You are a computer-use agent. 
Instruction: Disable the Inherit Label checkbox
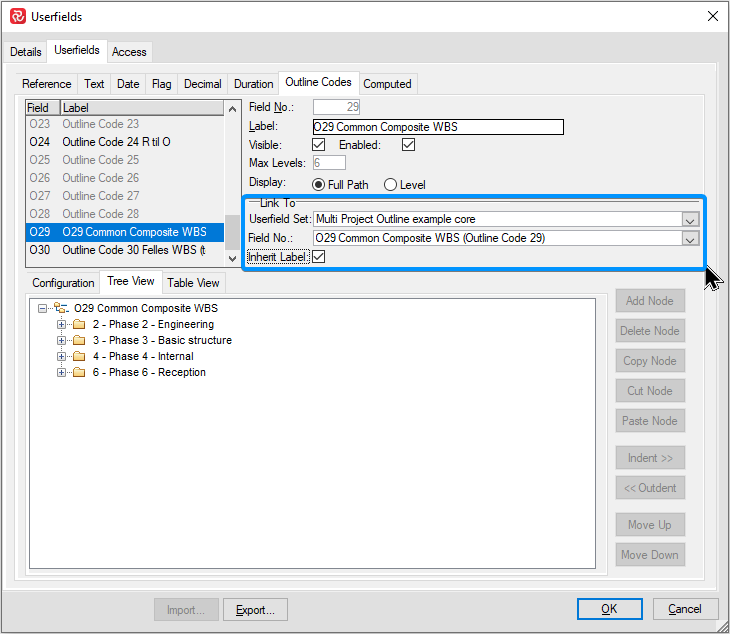(319, 257)
